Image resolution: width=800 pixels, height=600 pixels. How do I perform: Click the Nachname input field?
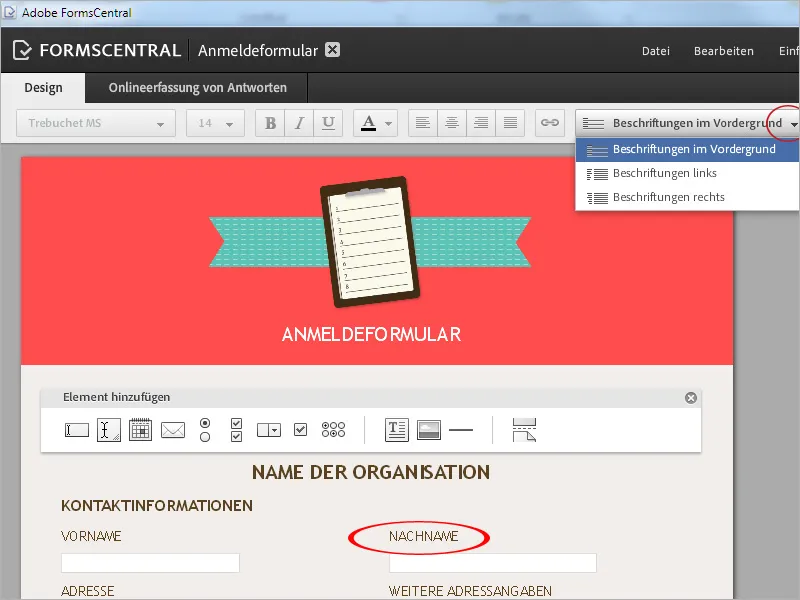pyautogui.click(x=492, y=563)
